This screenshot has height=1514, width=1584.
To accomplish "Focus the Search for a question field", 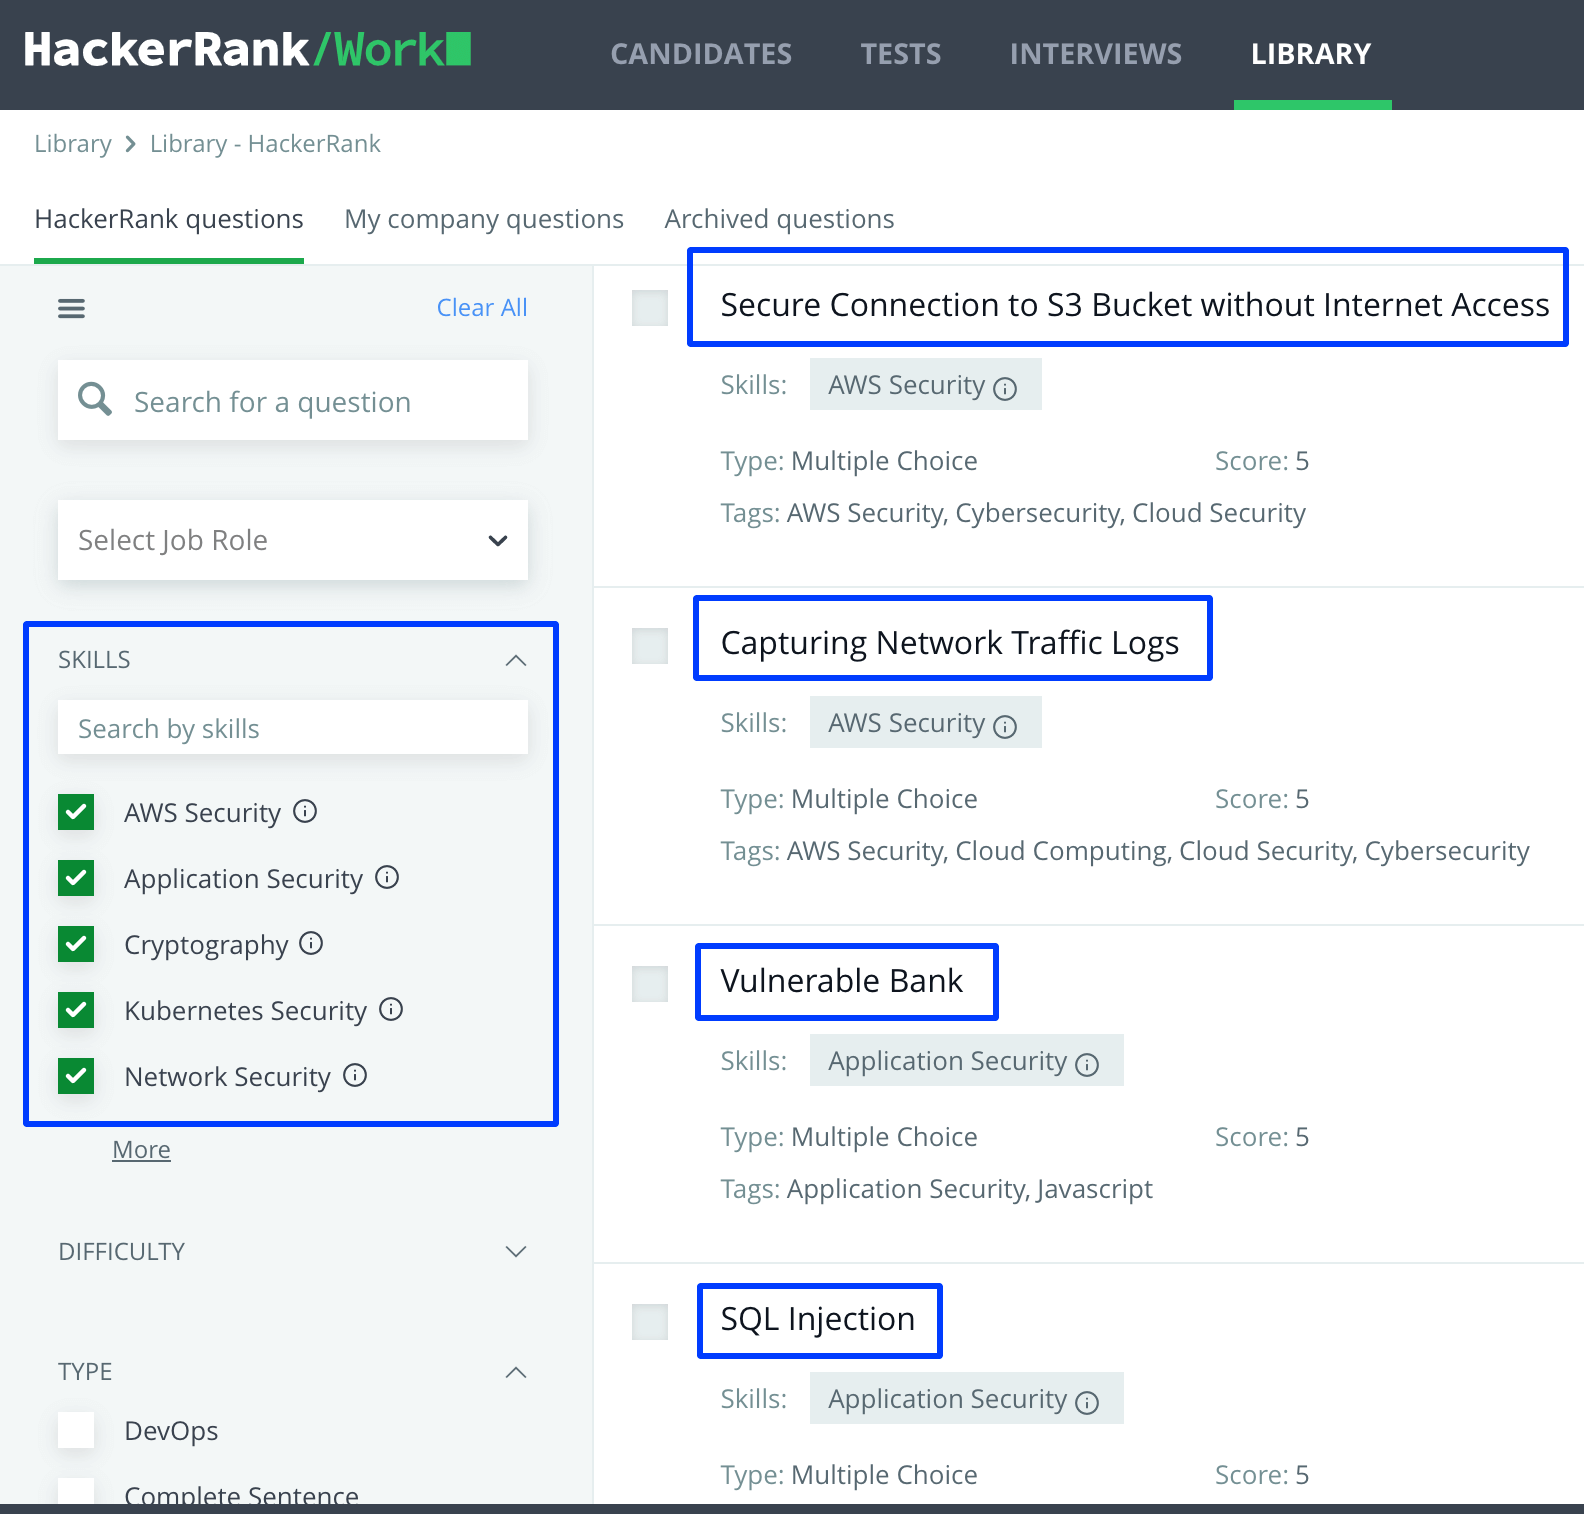I will 293,400.
